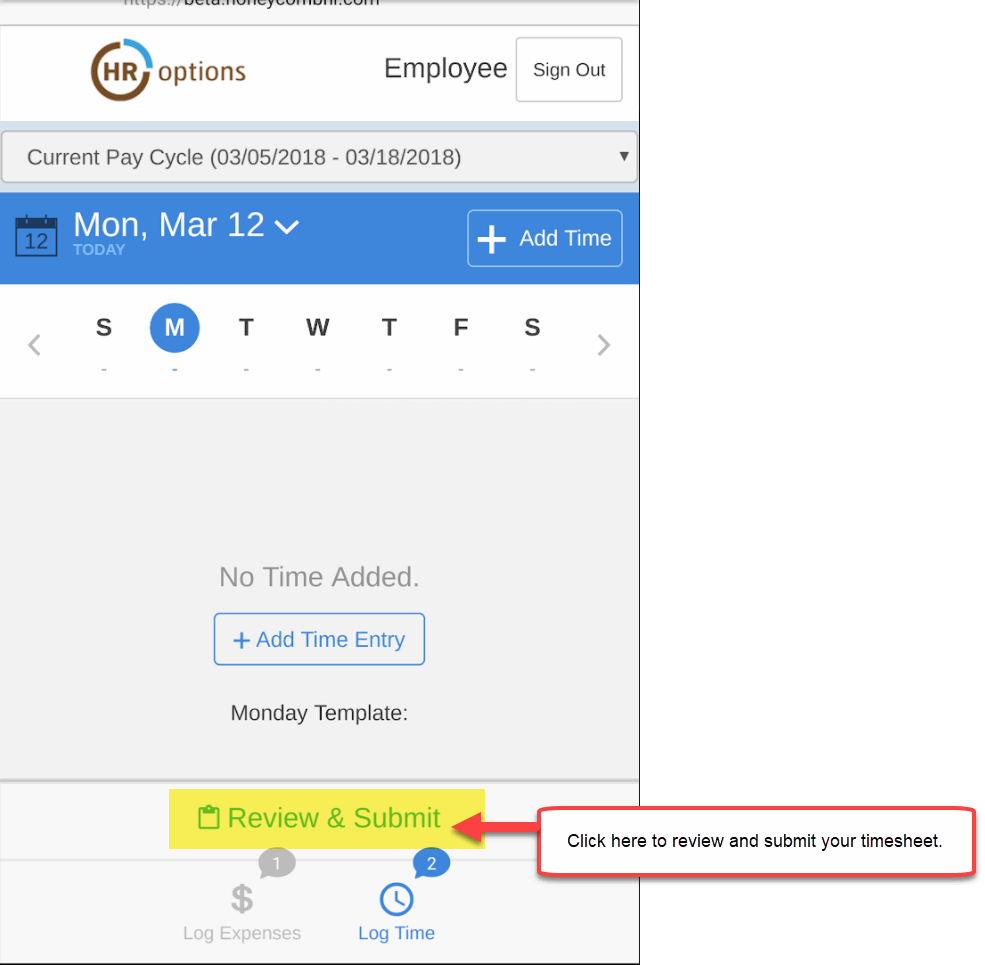
Task: Open Review & Submit
Action: 326,818
